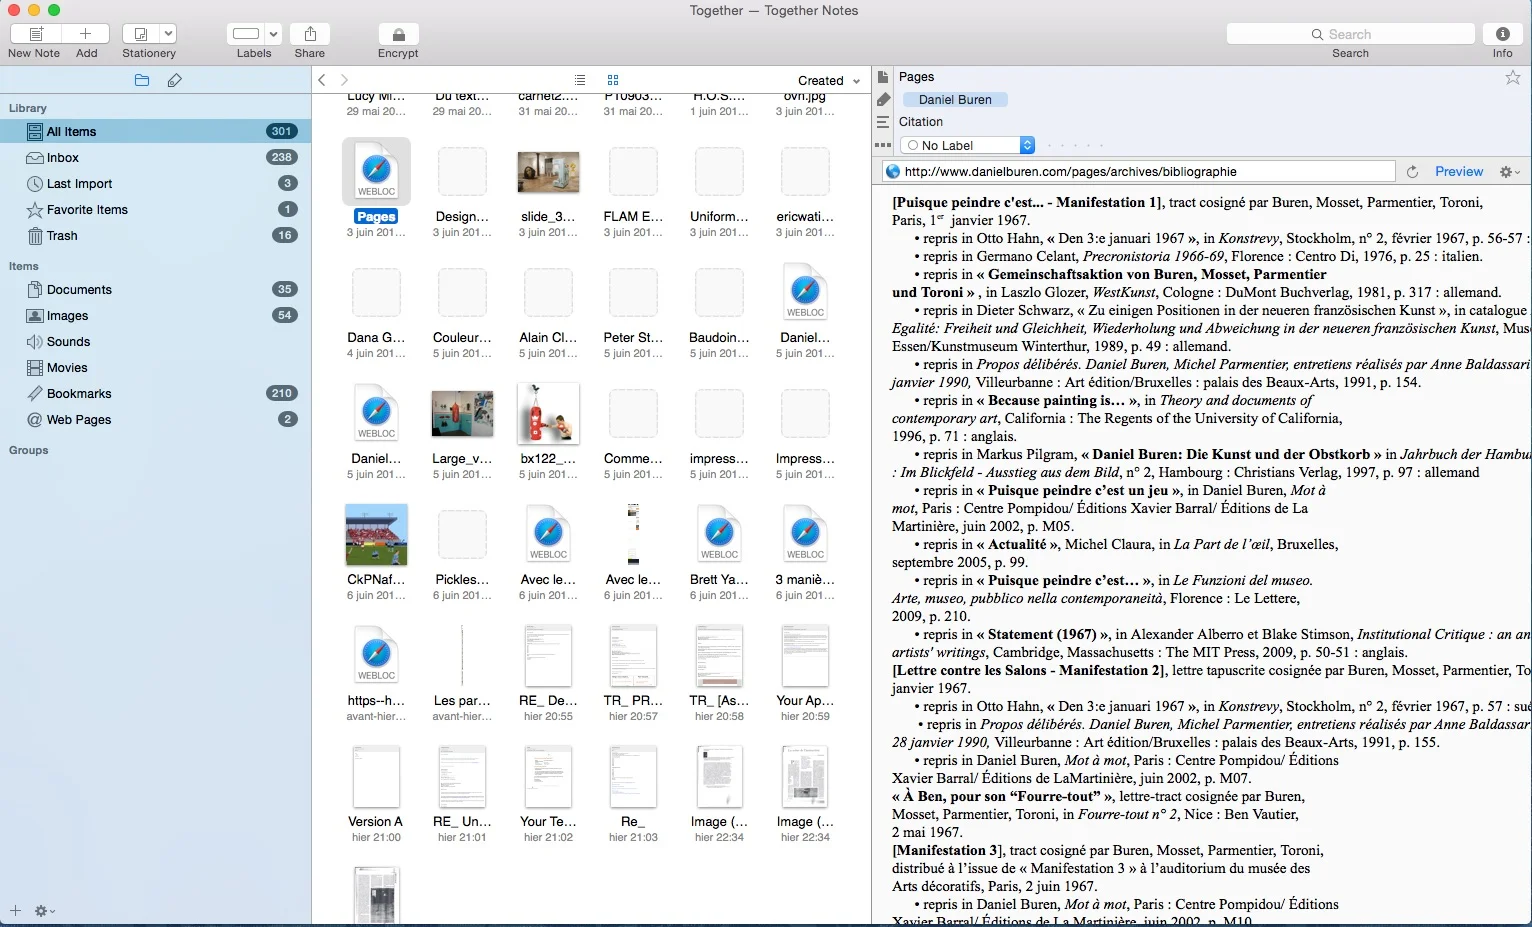
Task: Click the Share toolbar icon
Action: tap(310, 34)
